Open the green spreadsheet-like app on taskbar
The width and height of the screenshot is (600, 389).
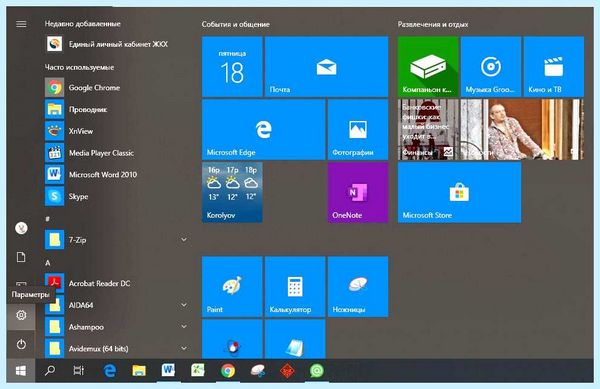198,370
